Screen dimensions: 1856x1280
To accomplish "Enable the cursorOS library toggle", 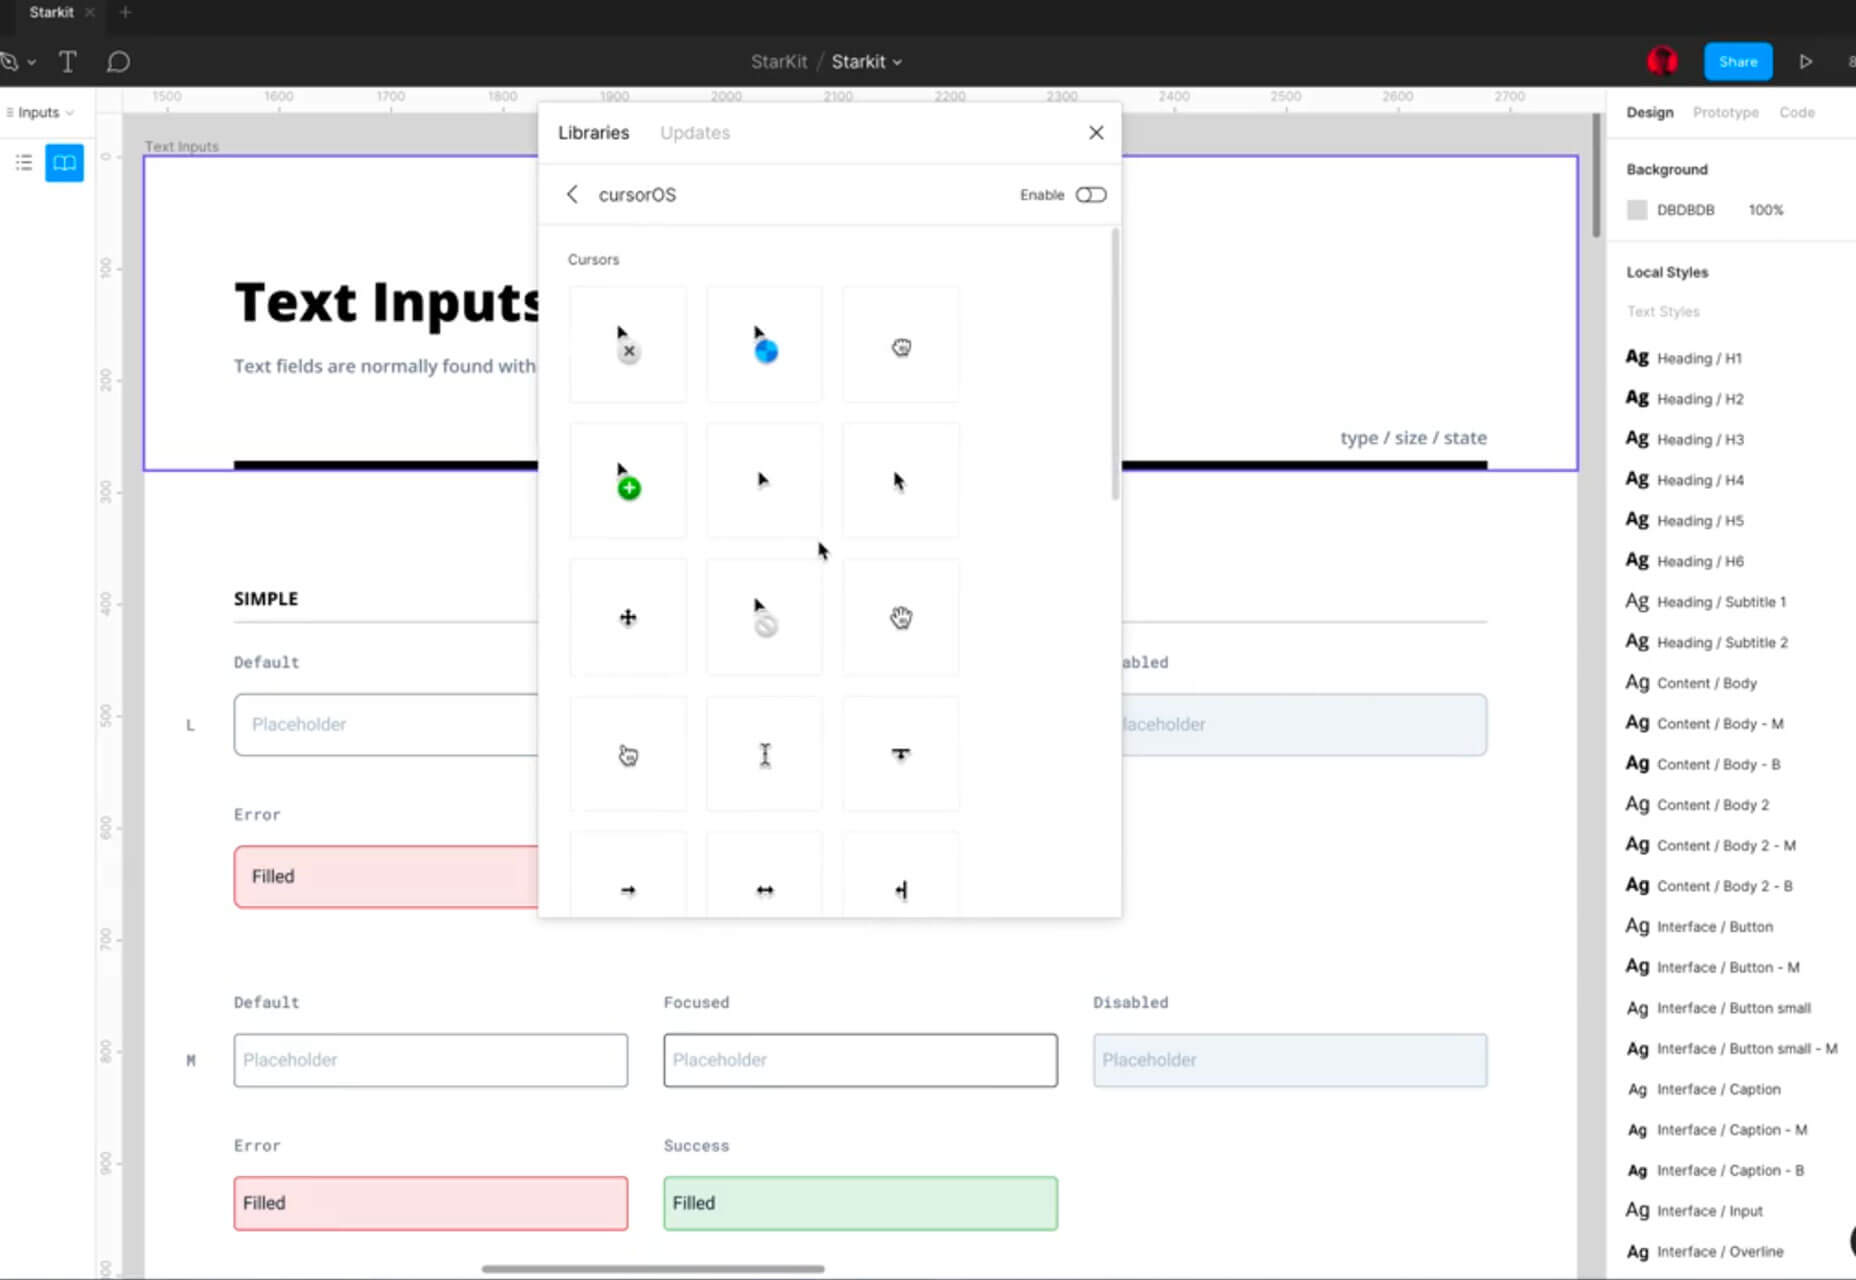I will [1090, 195].
